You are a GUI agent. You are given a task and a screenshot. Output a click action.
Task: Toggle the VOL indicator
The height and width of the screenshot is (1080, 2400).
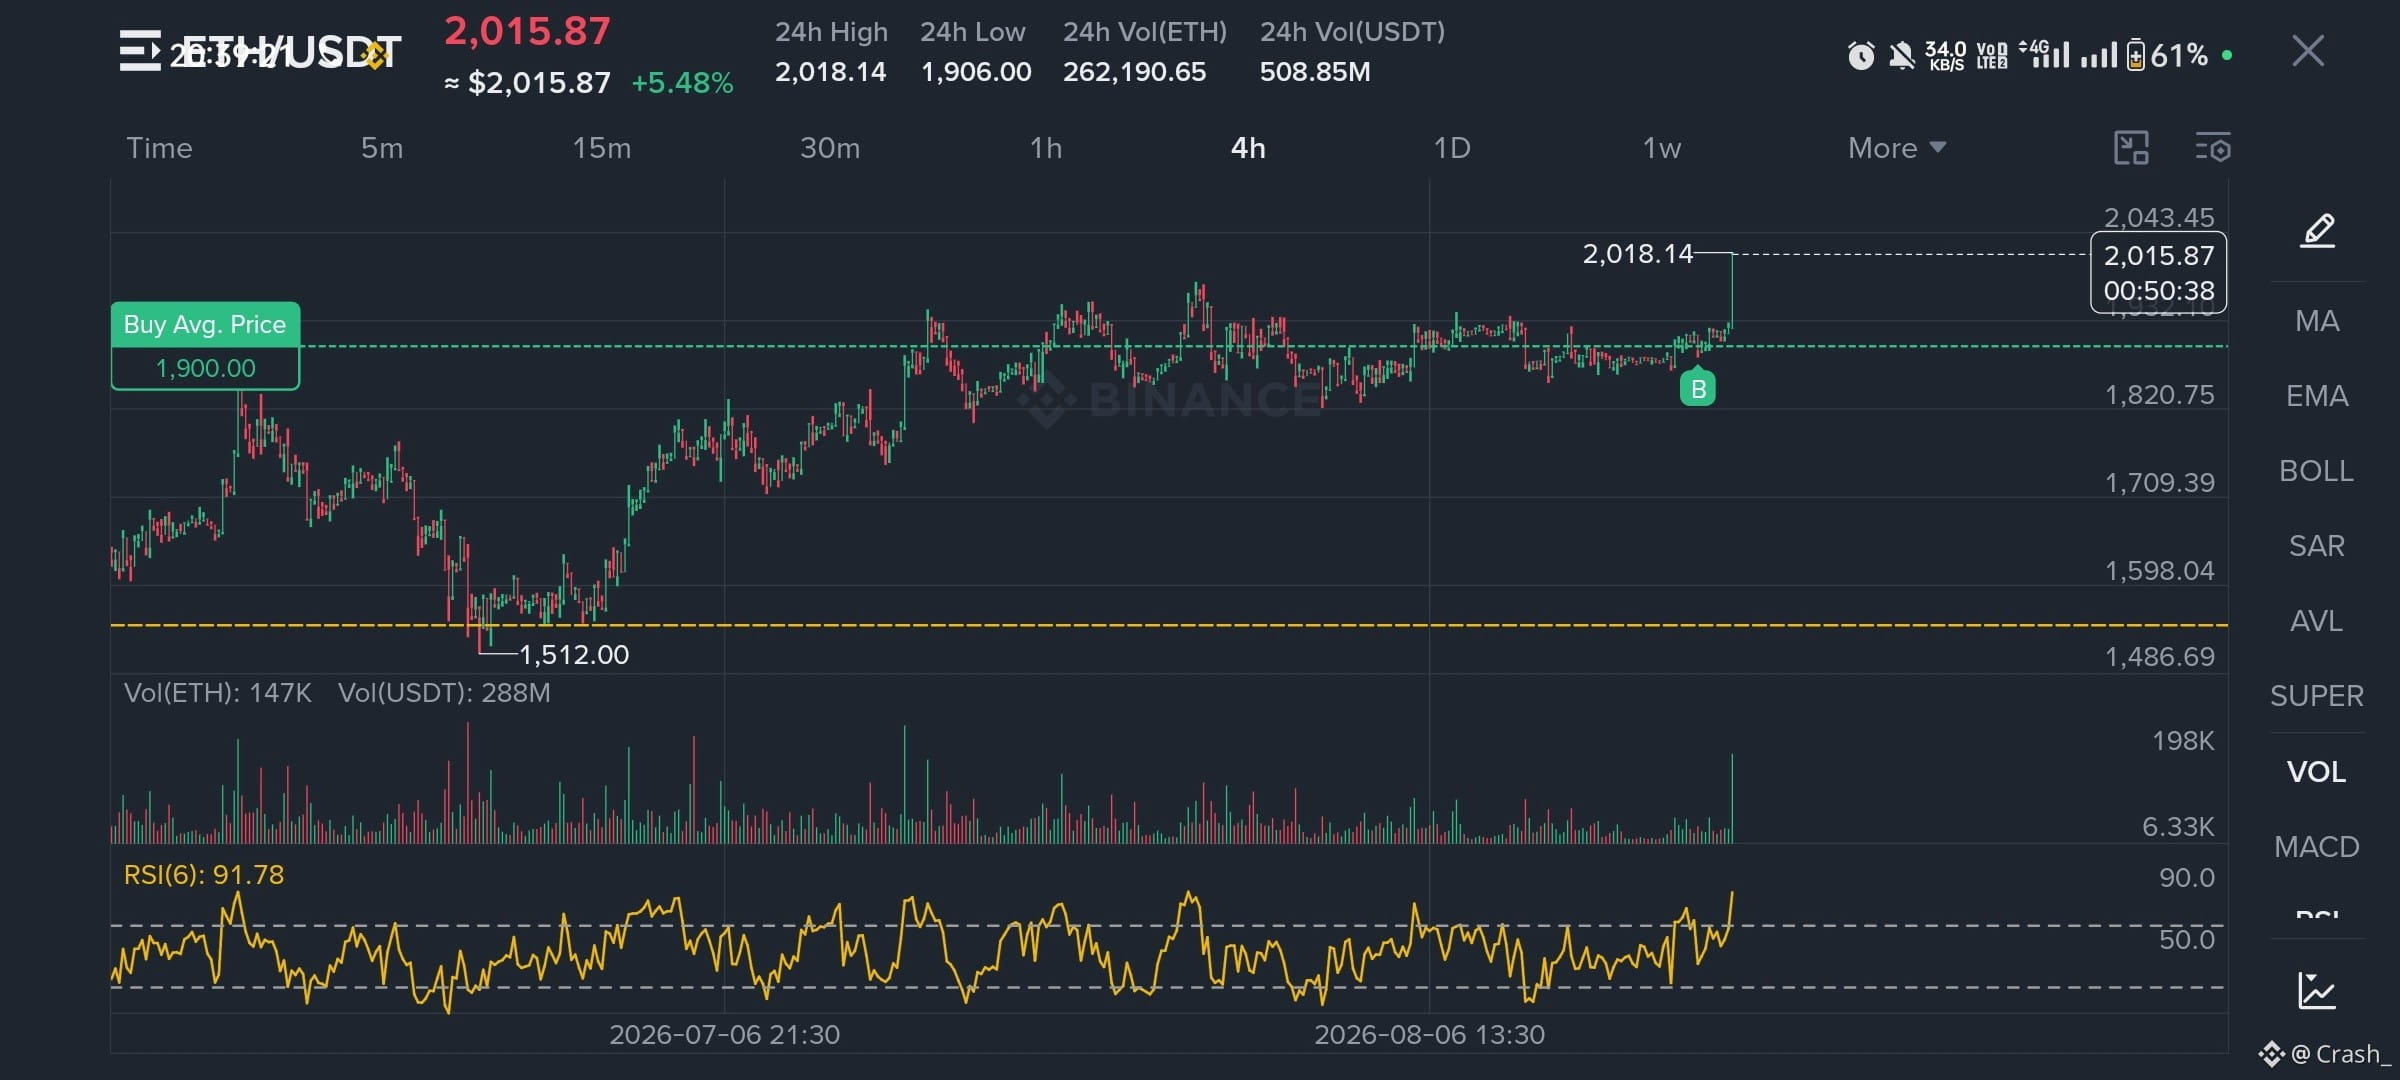[x=2317, y=772]
